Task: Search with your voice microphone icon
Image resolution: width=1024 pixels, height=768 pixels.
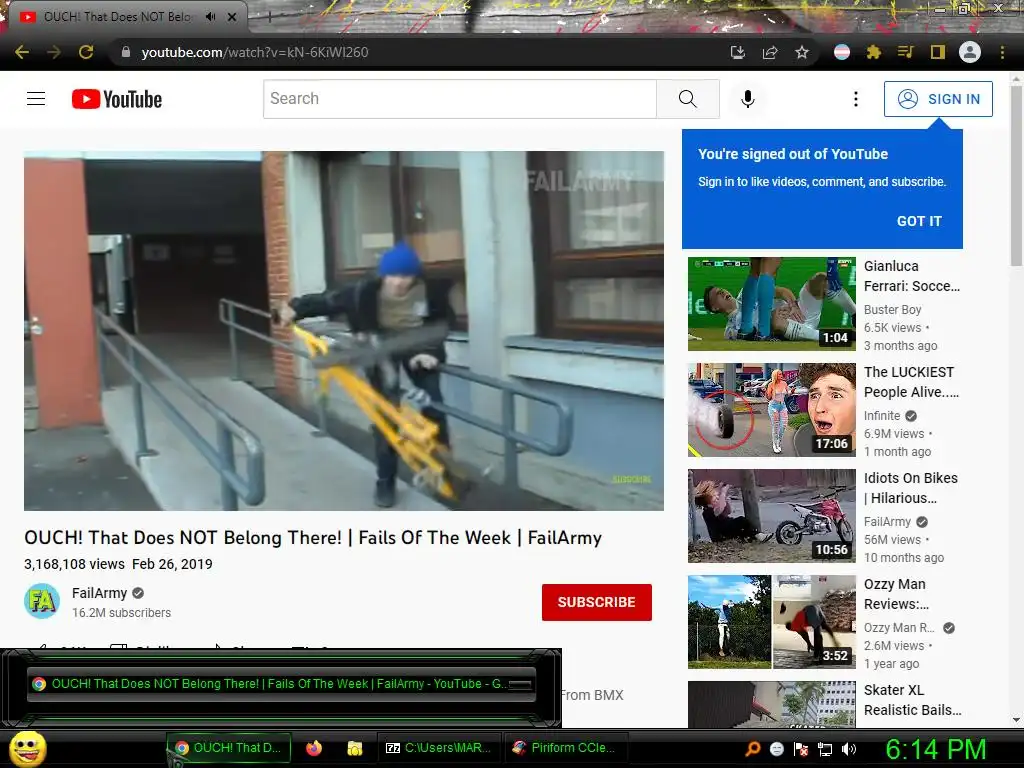Action: (x=748, y=99)
